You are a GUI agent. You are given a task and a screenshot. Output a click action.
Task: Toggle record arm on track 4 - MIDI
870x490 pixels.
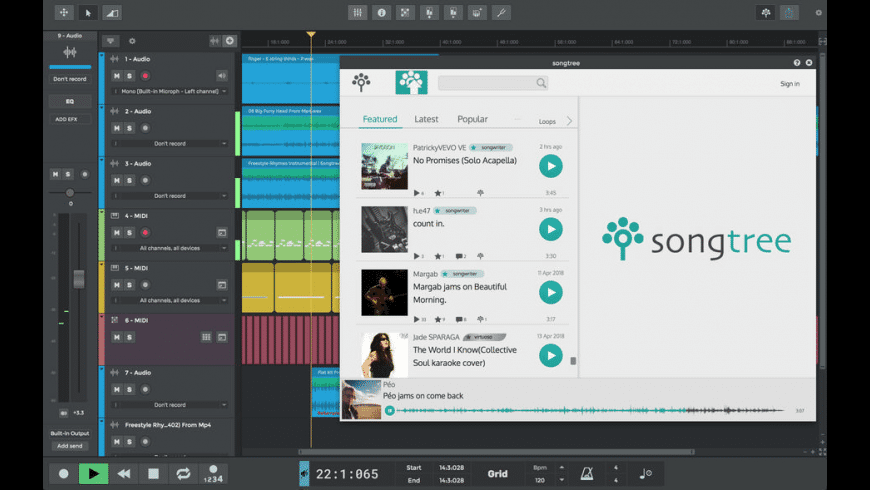(145, 233)
